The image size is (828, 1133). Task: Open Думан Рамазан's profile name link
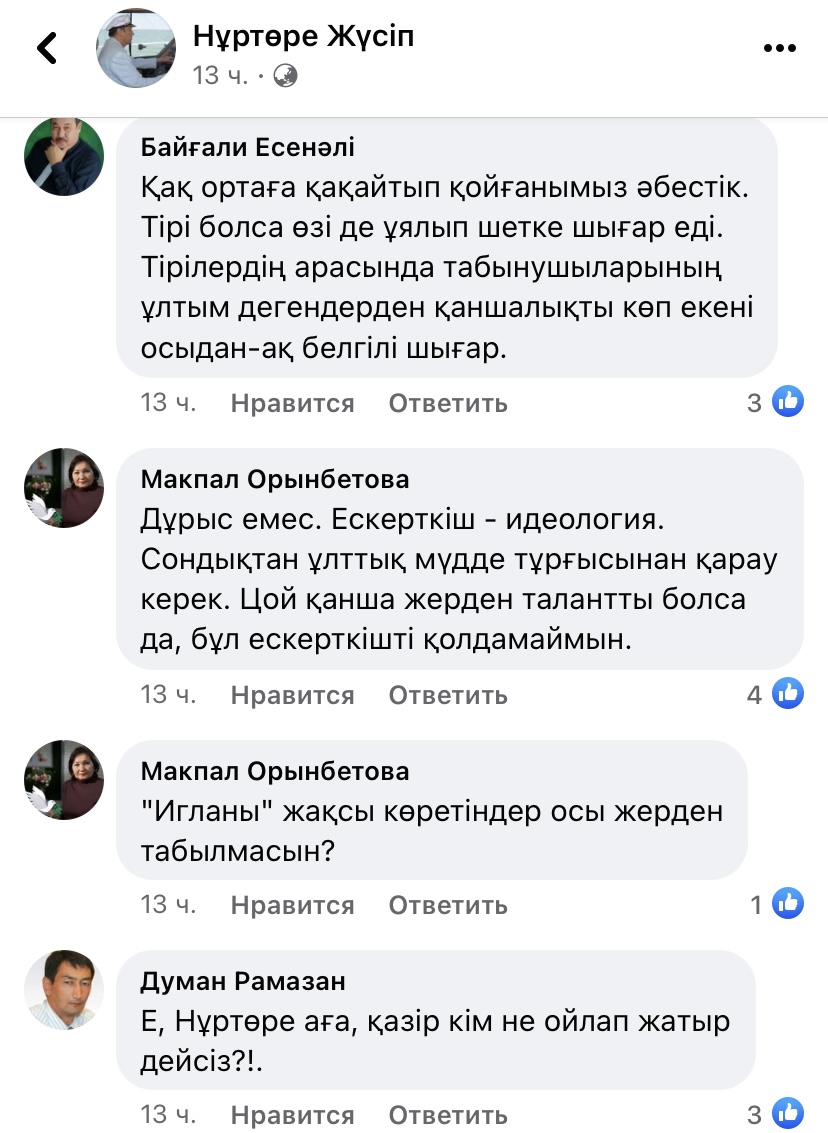(x=244, y=981)
